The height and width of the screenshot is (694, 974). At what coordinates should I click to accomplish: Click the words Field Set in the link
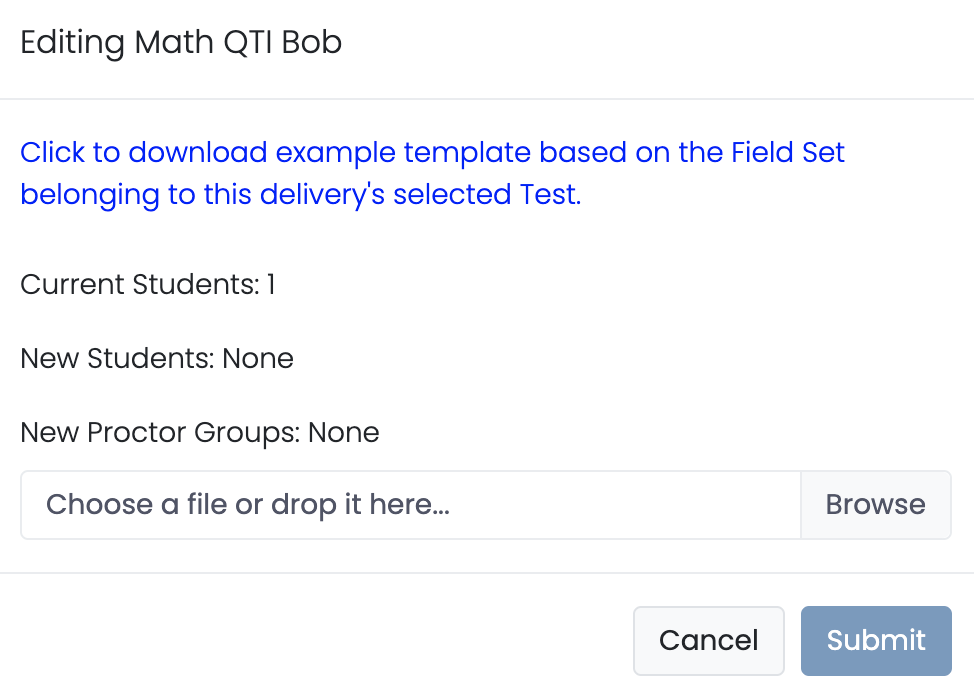tap(788, 153)
